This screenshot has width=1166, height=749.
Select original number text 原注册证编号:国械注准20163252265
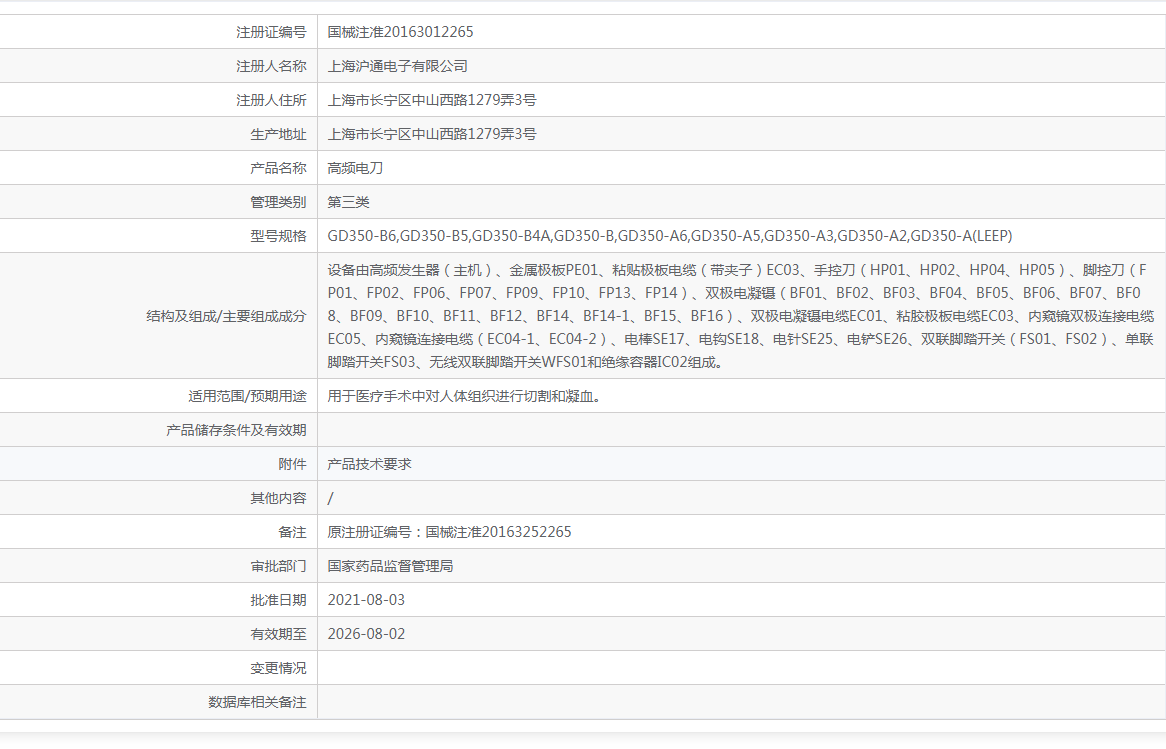(449, 533)
